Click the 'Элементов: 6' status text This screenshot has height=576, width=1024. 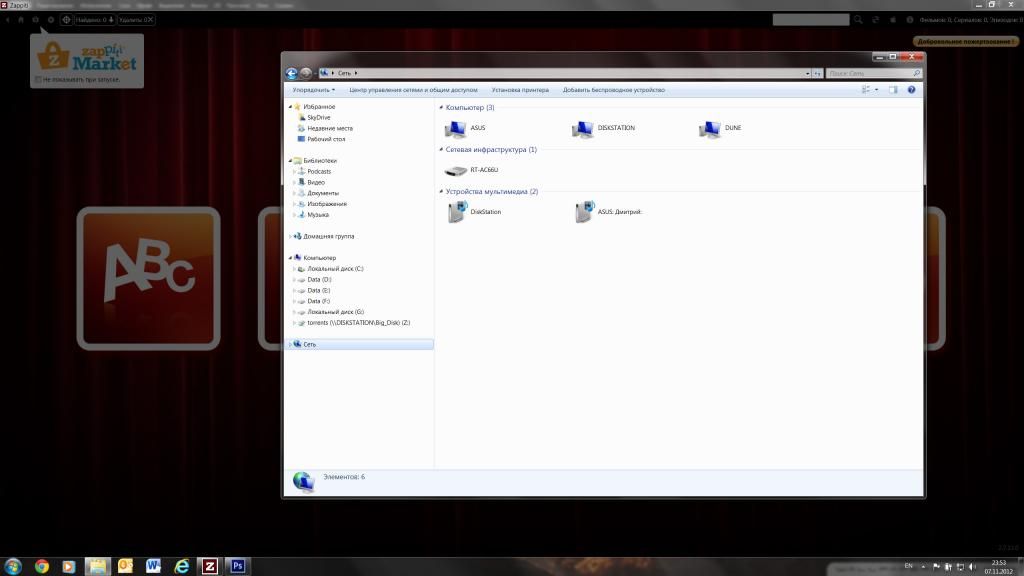click(x=344, y=477)
